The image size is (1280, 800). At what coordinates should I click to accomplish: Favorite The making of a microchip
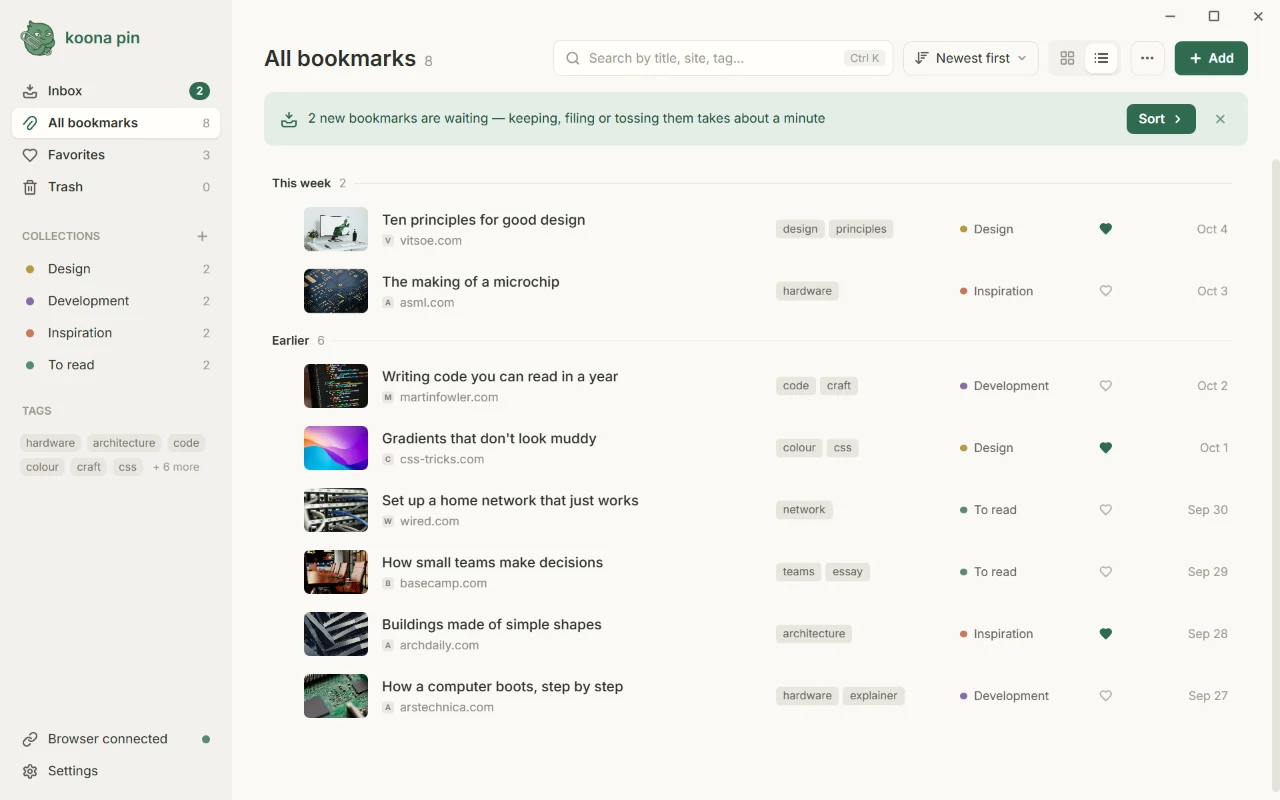click(1105, 291)
